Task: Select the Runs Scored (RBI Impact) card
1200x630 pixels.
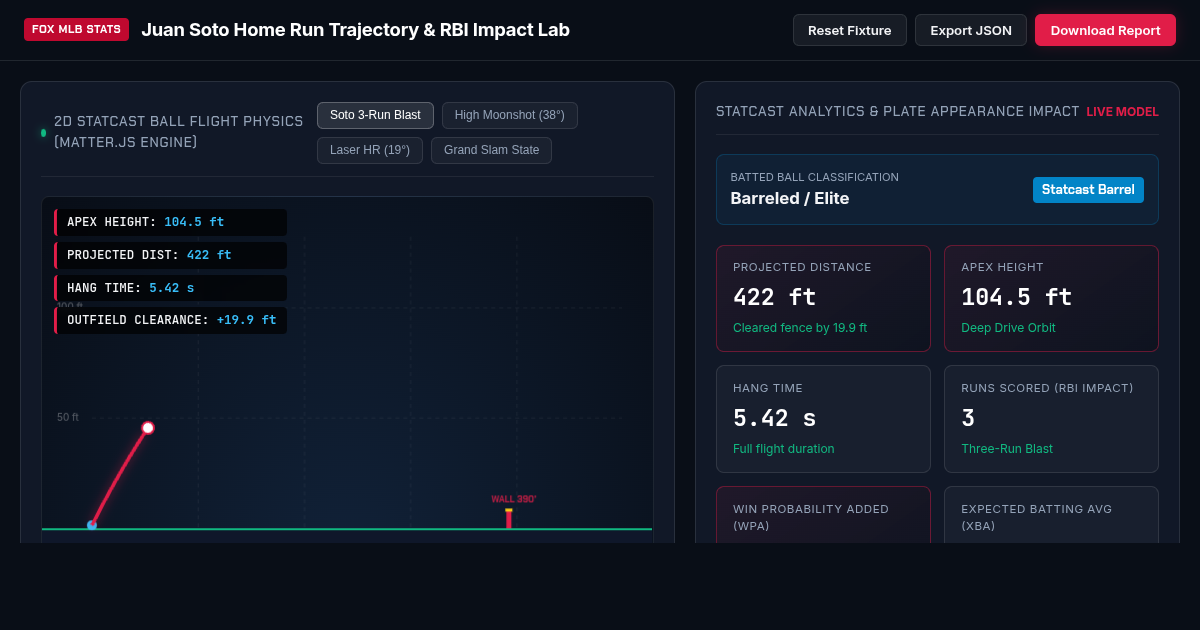Action: [1051, 419]
